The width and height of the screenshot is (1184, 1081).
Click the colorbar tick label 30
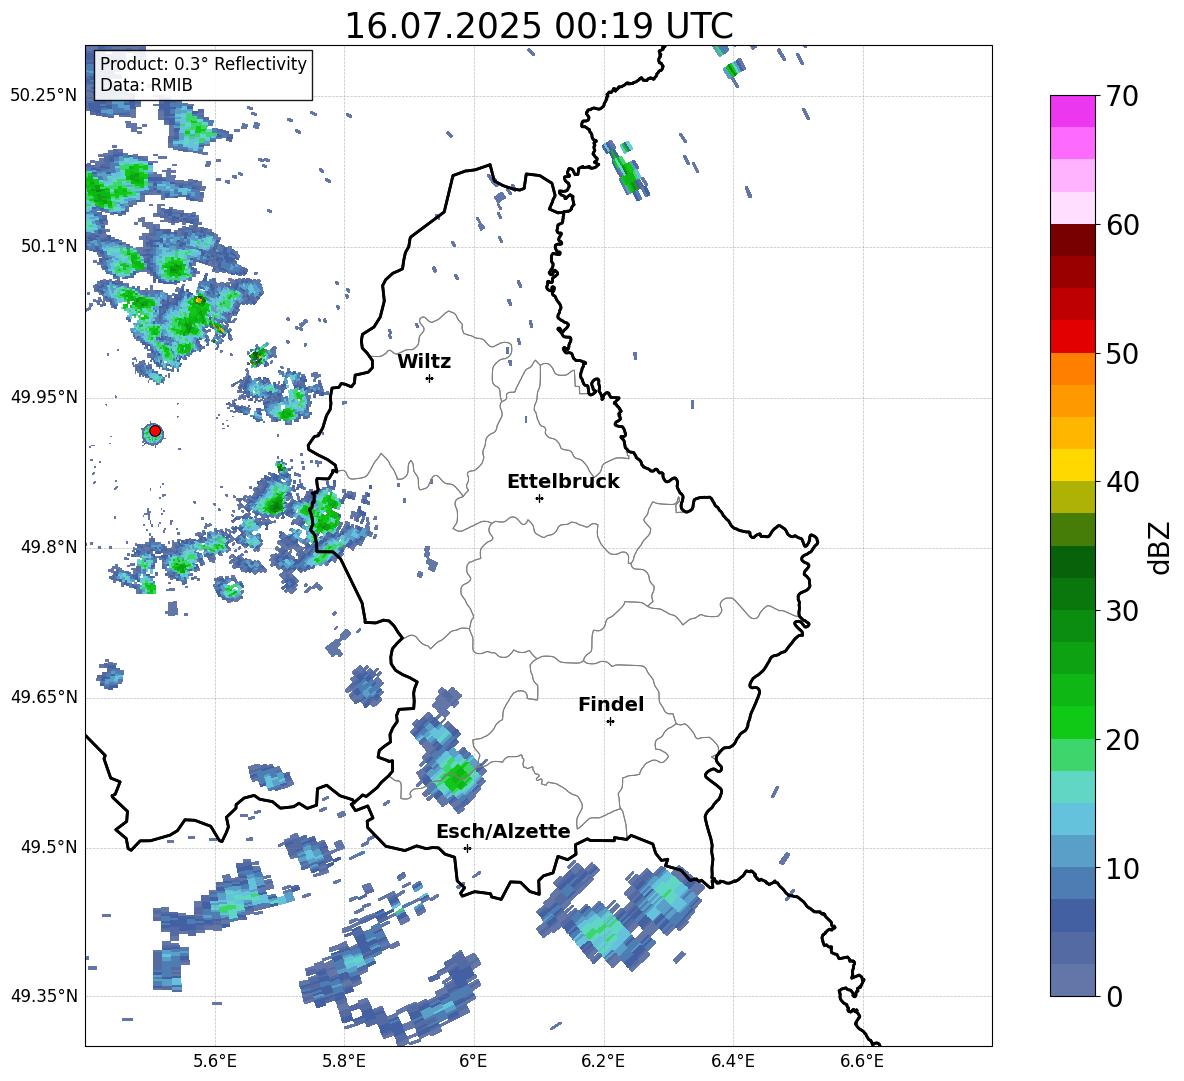tap(1122, 611)
